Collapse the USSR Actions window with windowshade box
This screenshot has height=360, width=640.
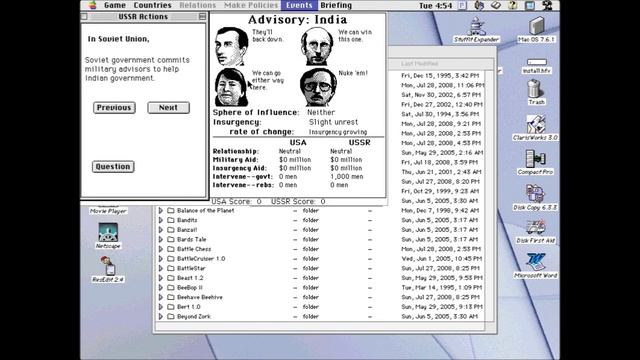pos(202,16)
